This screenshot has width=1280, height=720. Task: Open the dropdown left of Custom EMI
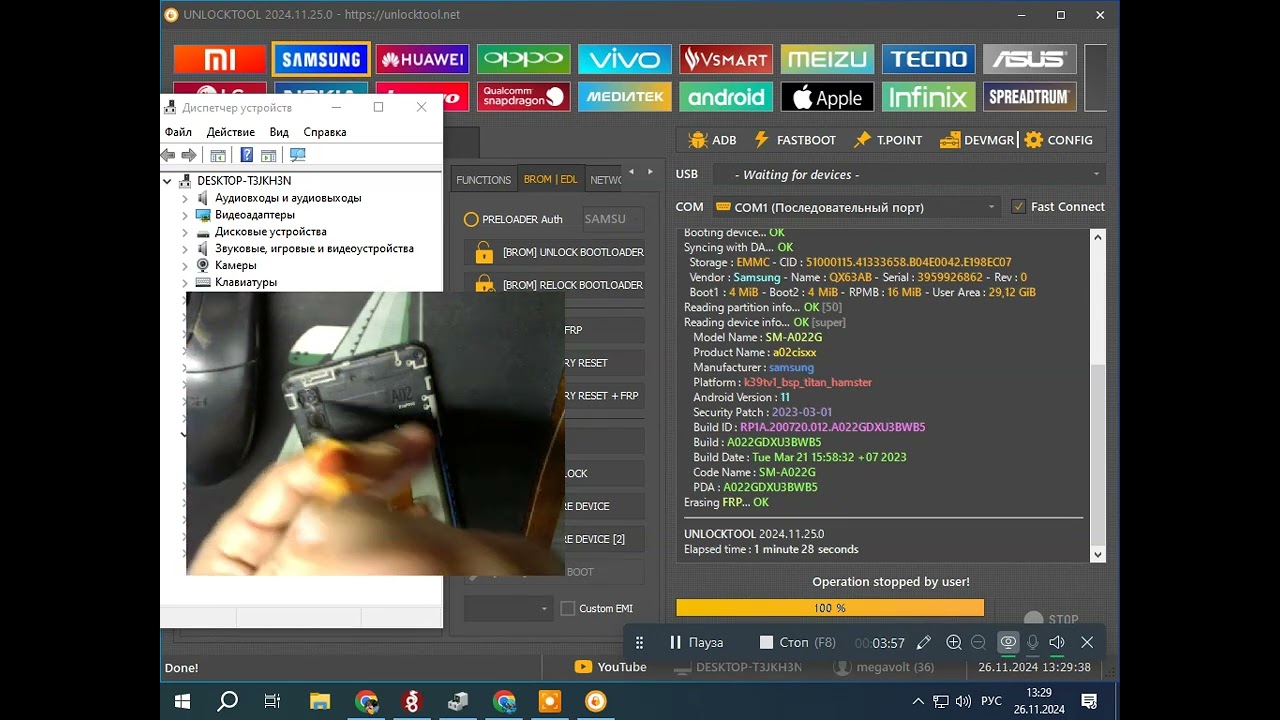(508, 608)
